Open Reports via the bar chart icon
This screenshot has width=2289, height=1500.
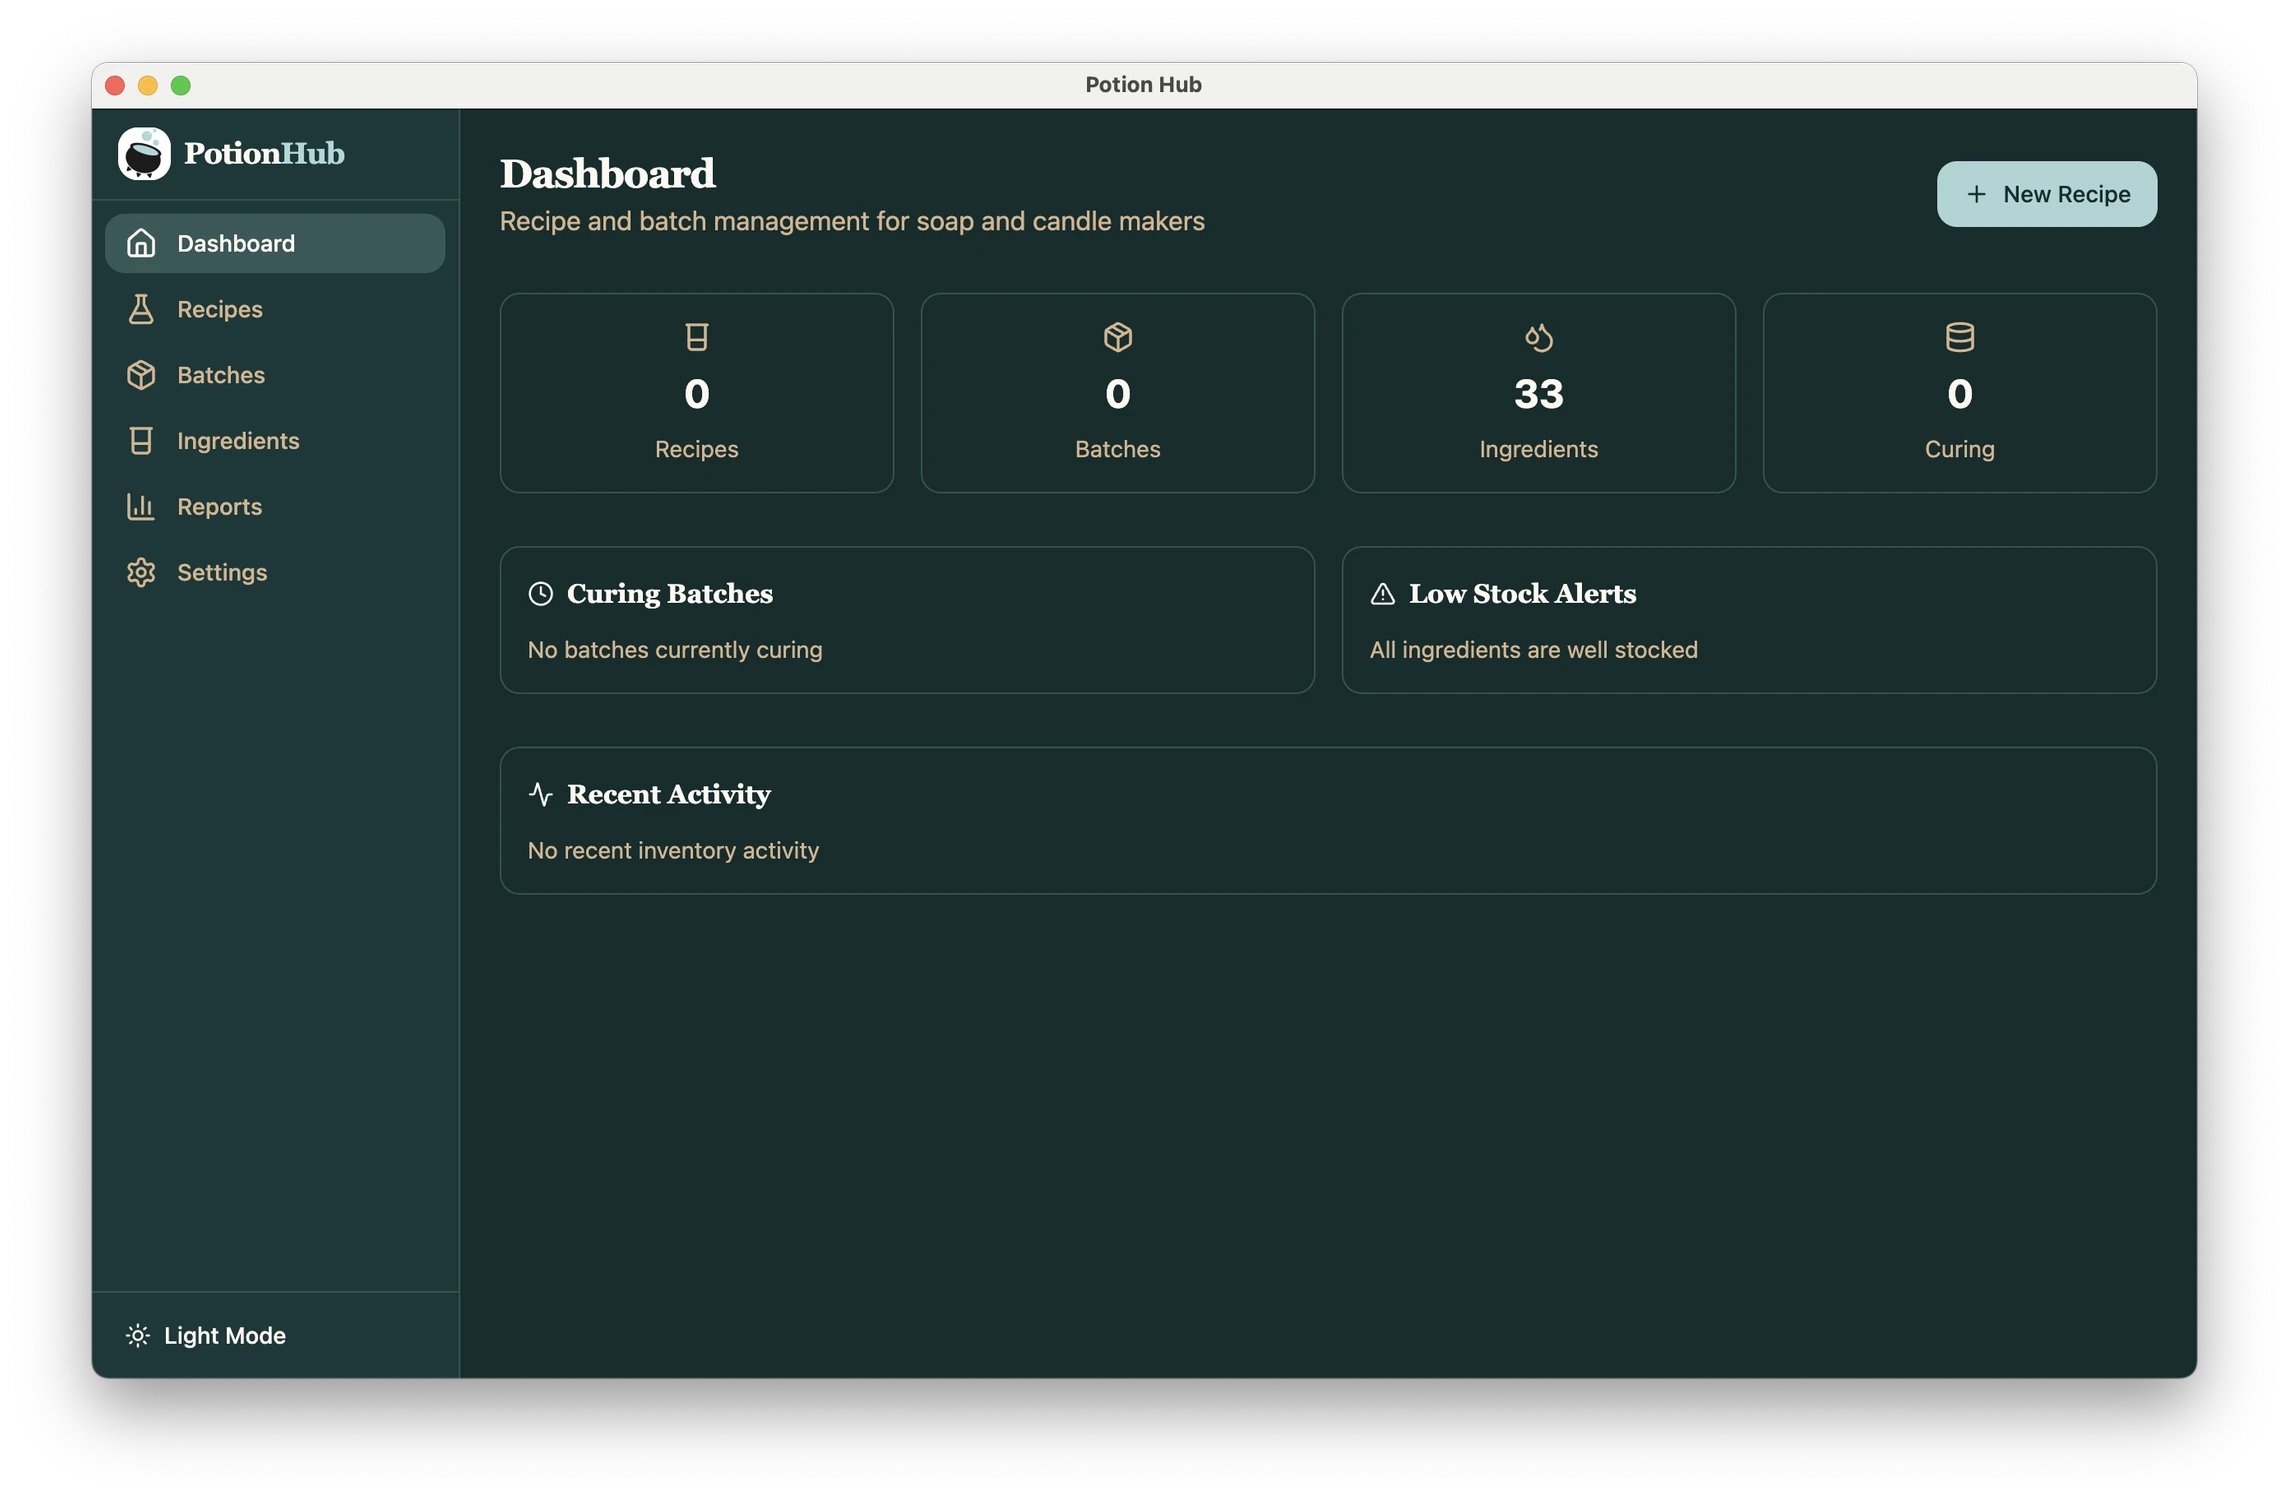point(141,507)
